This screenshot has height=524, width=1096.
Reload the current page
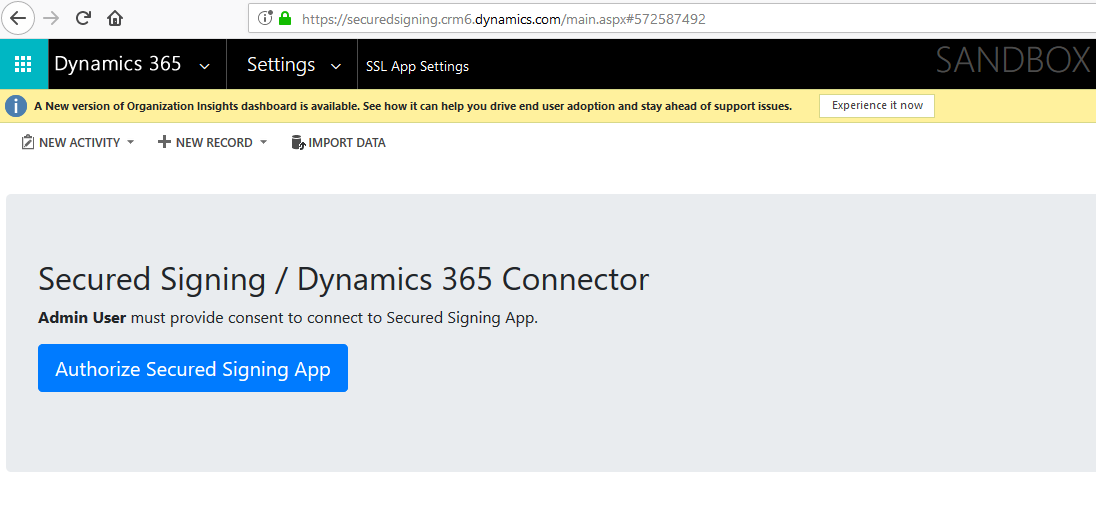83,18
